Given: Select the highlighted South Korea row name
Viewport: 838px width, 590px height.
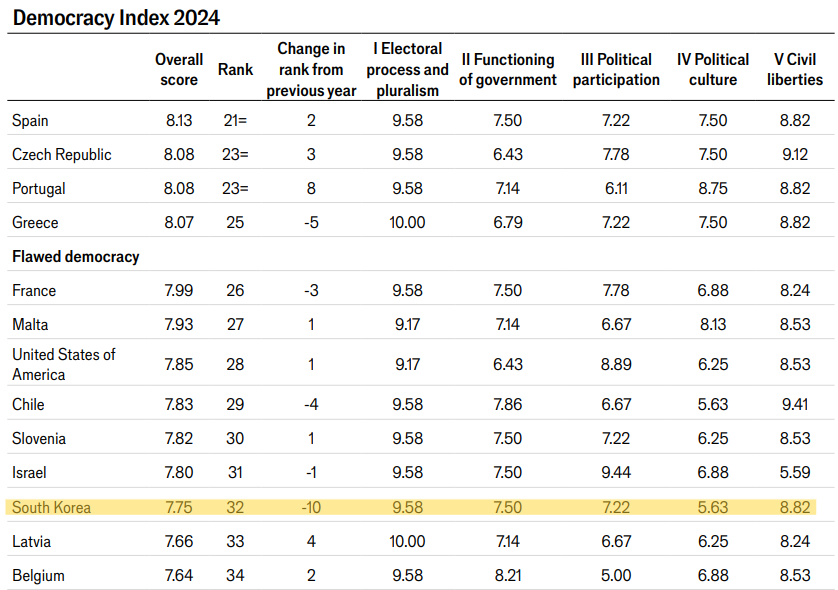Looking at the screenshot, I should [x=51, y=508].
